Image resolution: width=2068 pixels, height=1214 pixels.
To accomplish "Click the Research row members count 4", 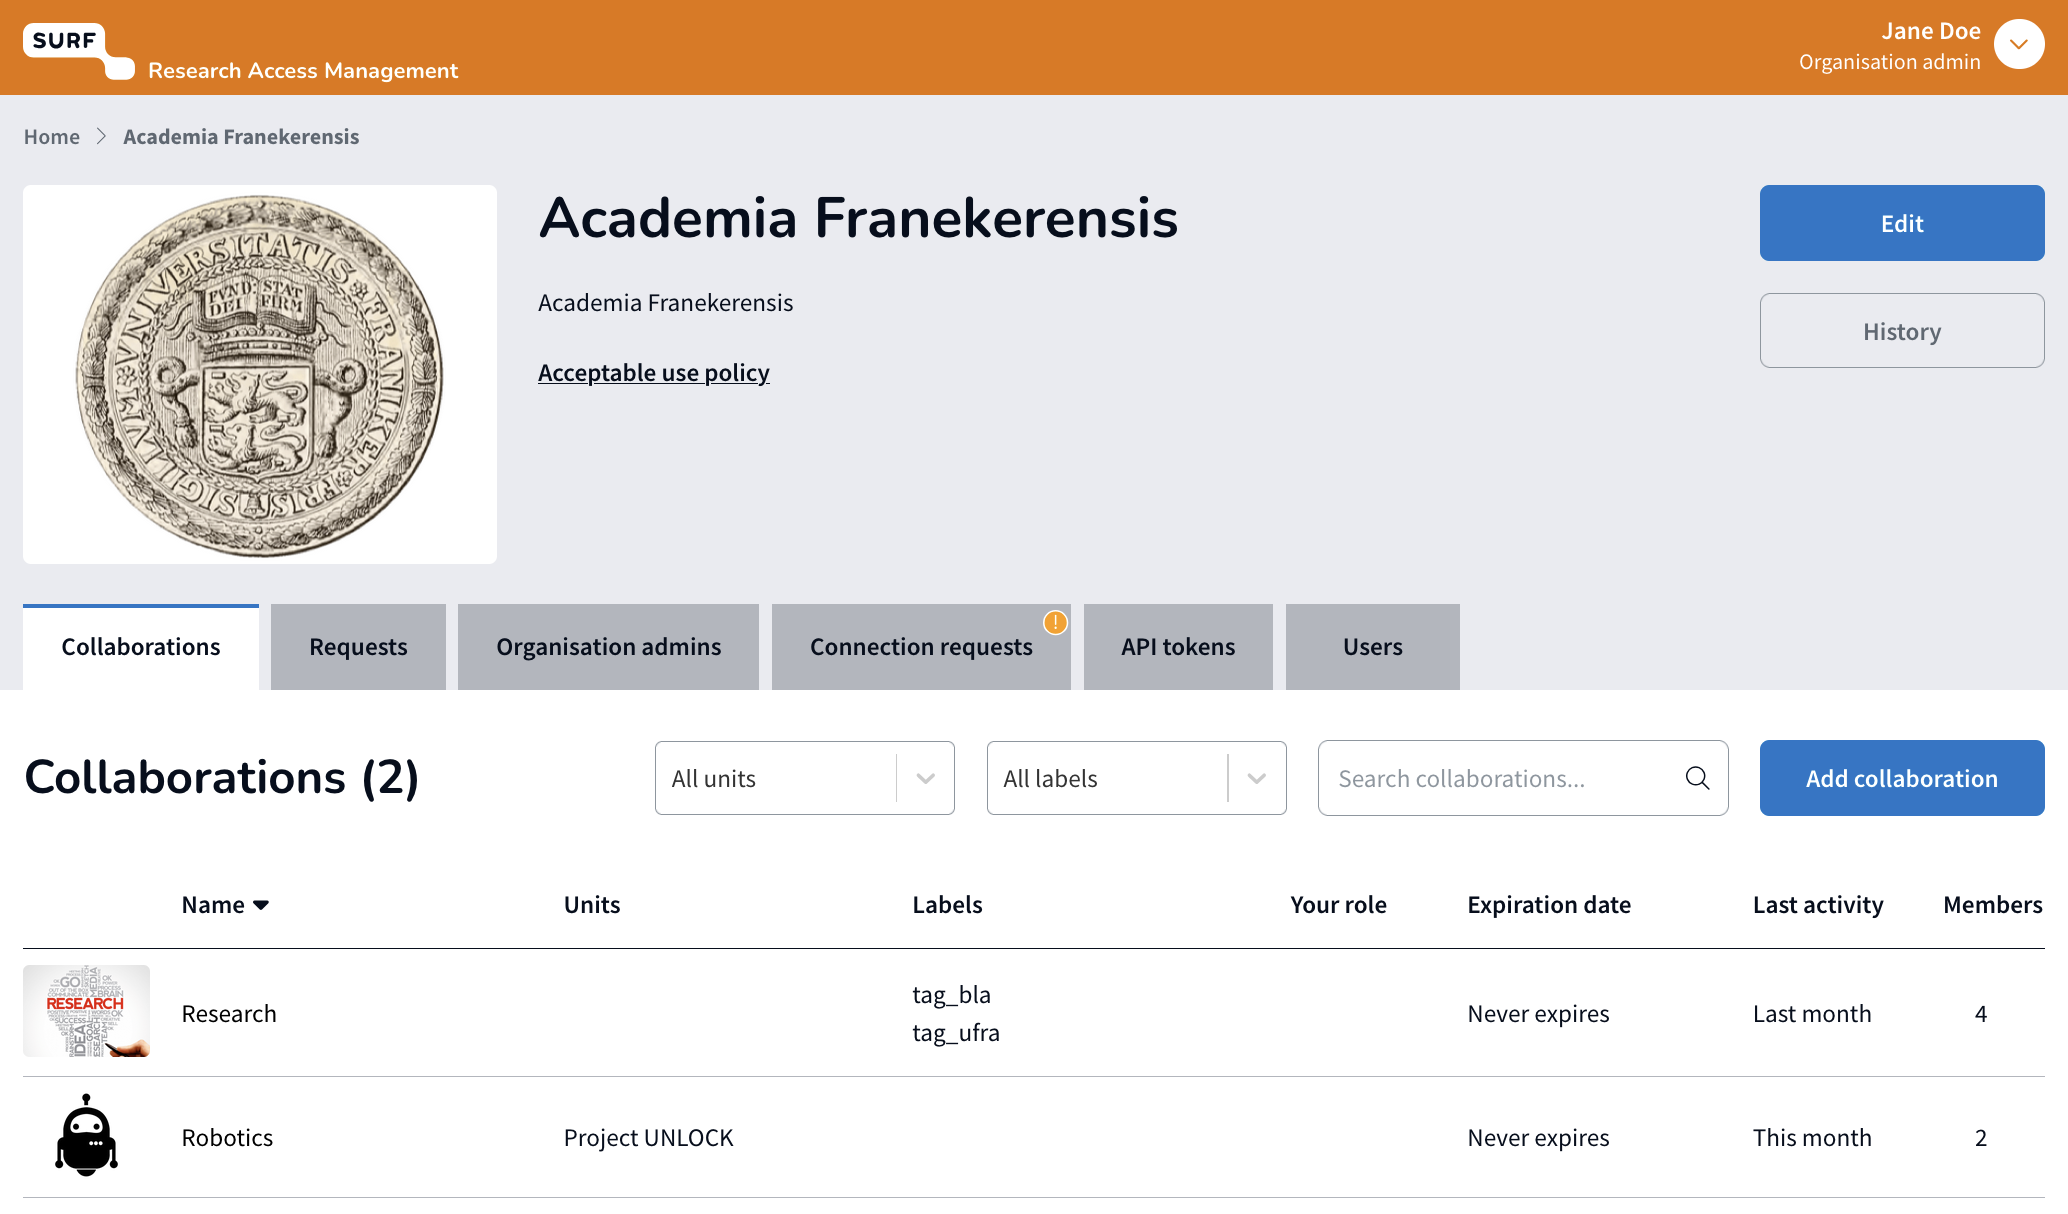I will click(1981, 1014).
